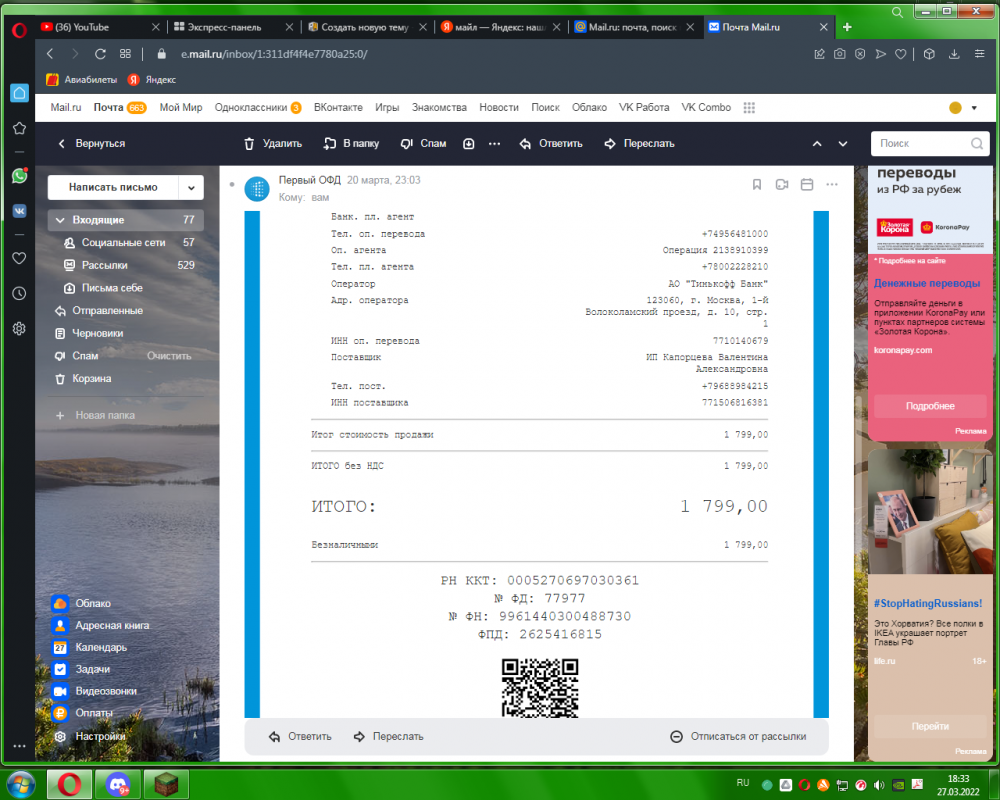Add a new browser tab with the plus
Image resolution: width=1000 pixels, height=800 pixels.
(x=847, y=27)
